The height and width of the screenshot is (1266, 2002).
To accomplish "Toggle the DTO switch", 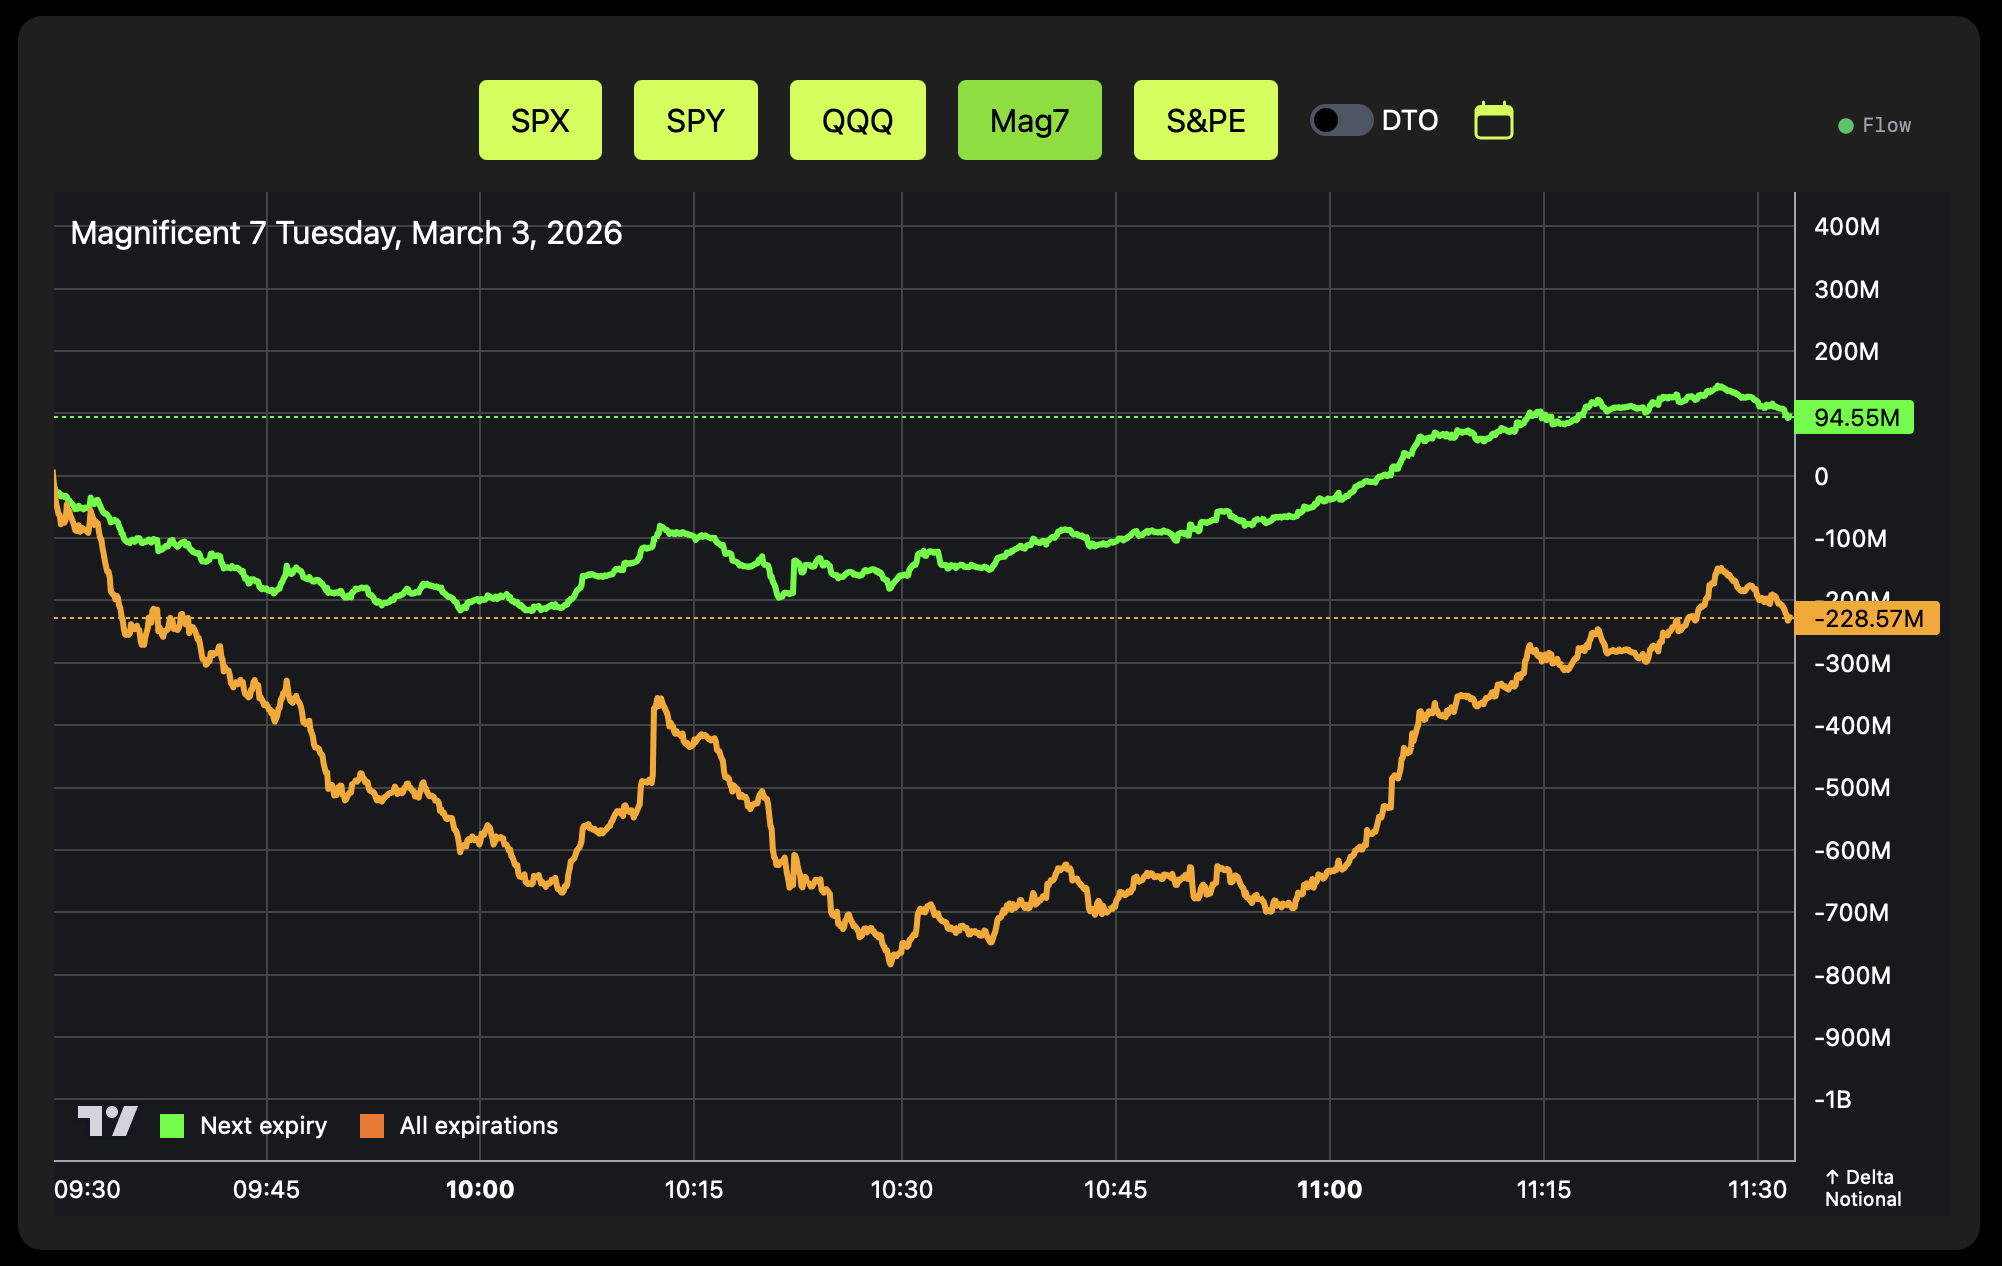I will 1341,121.
